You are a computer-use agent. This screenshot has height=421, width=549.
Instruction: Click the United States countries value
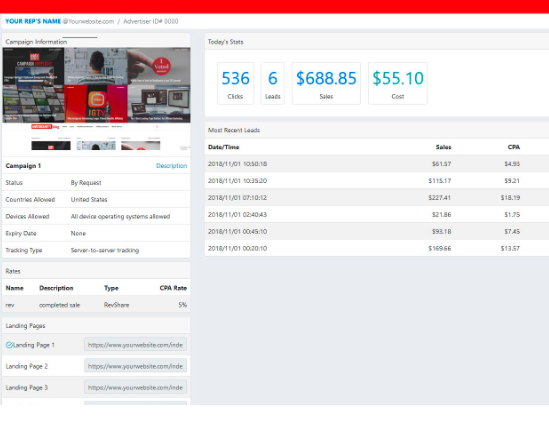(x=89, y=199)
